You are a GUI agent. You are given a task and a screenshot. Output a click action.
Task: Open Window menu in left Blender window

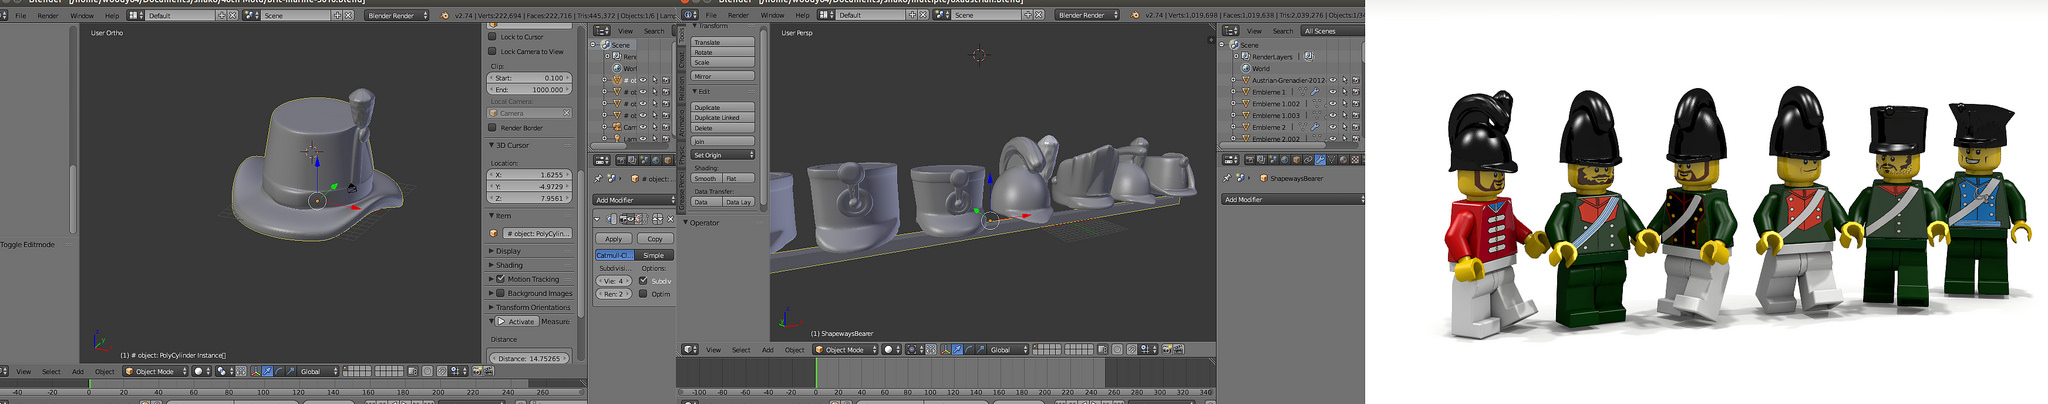pos(82,15)
